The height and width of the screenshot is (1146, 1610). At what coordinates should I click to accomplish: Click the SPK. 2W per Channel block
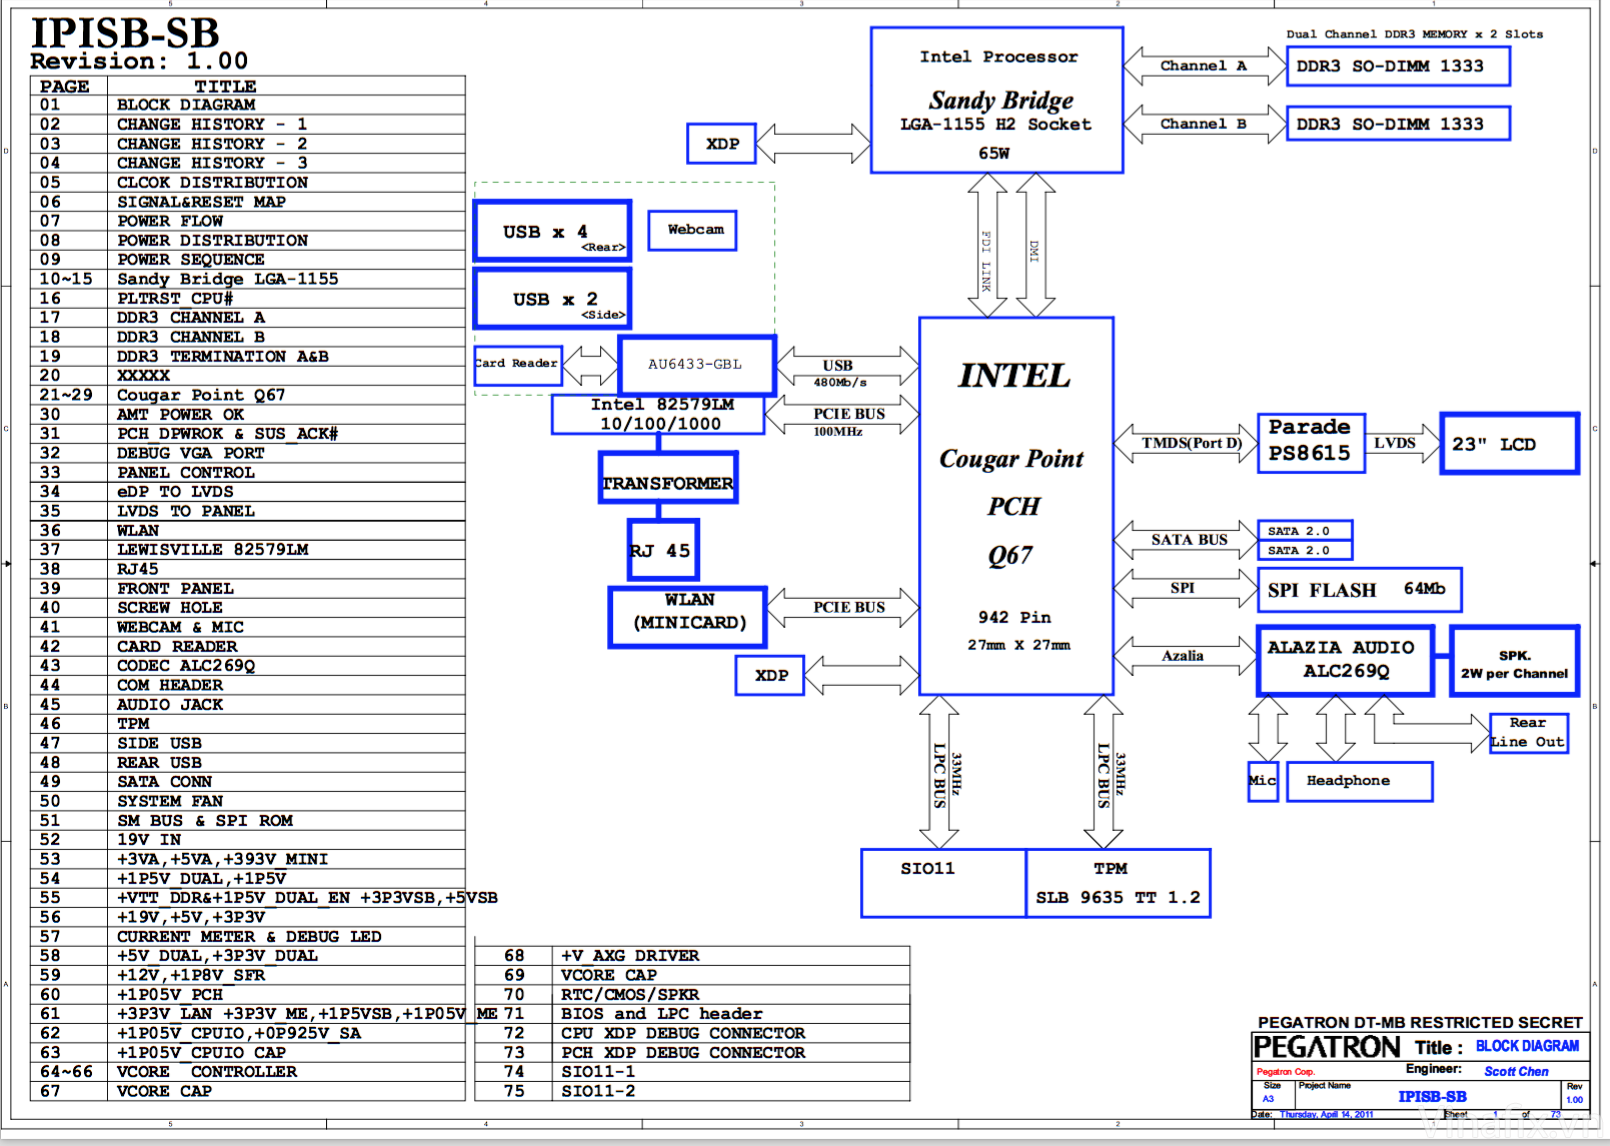[x=1514, y=660]
